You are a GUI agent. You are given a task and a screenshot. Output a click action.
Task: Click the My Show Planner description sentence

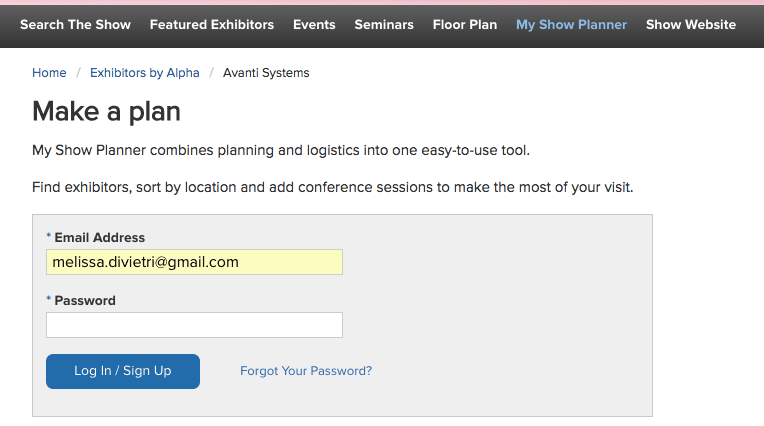280,151
